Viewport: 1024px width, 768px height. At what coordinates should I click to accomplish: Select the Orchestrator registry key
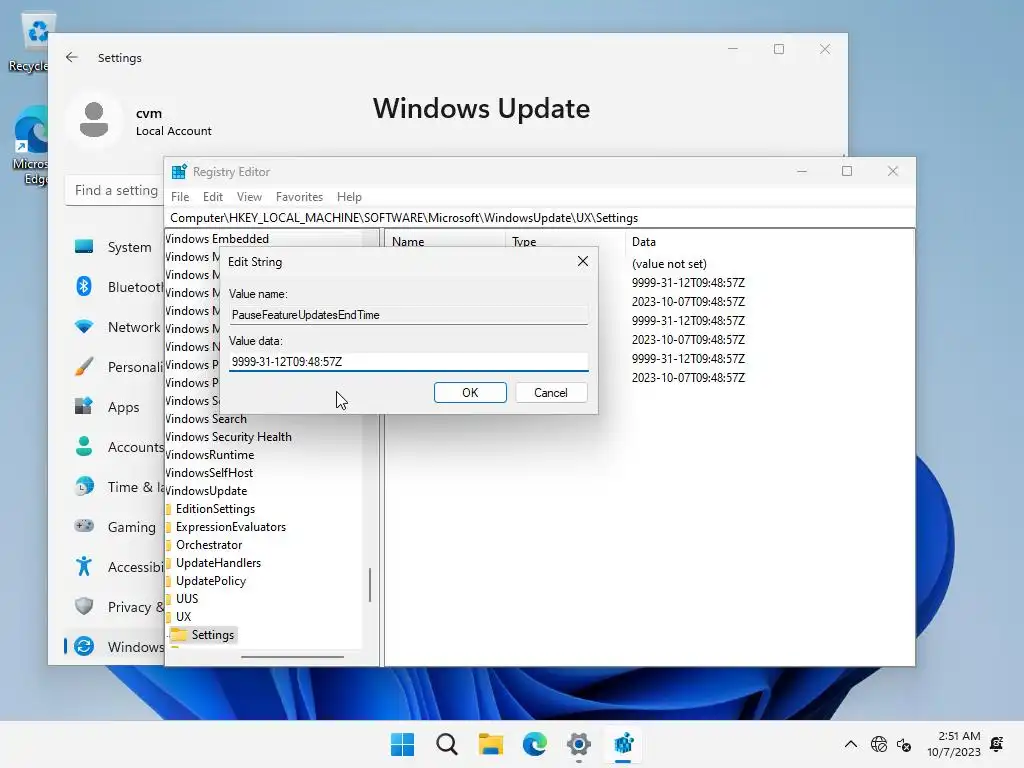click(208, 545)
